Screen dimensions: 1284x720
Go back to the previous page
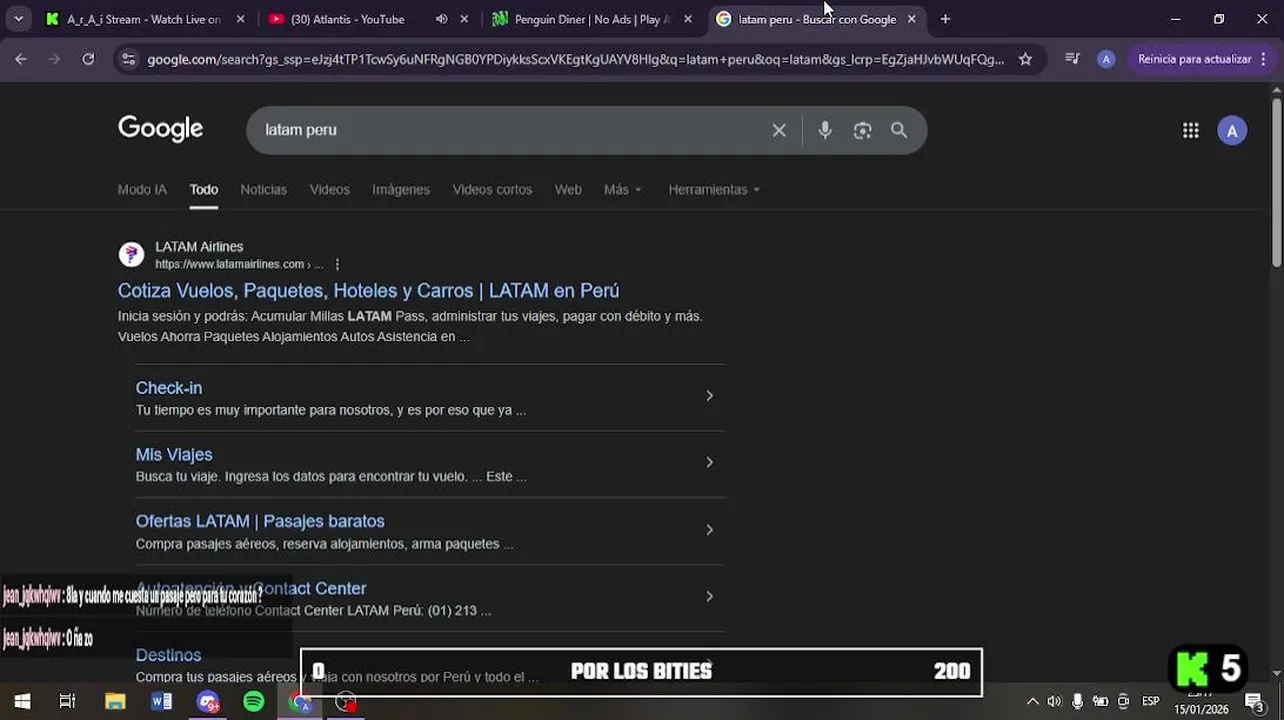click(21, 59)
